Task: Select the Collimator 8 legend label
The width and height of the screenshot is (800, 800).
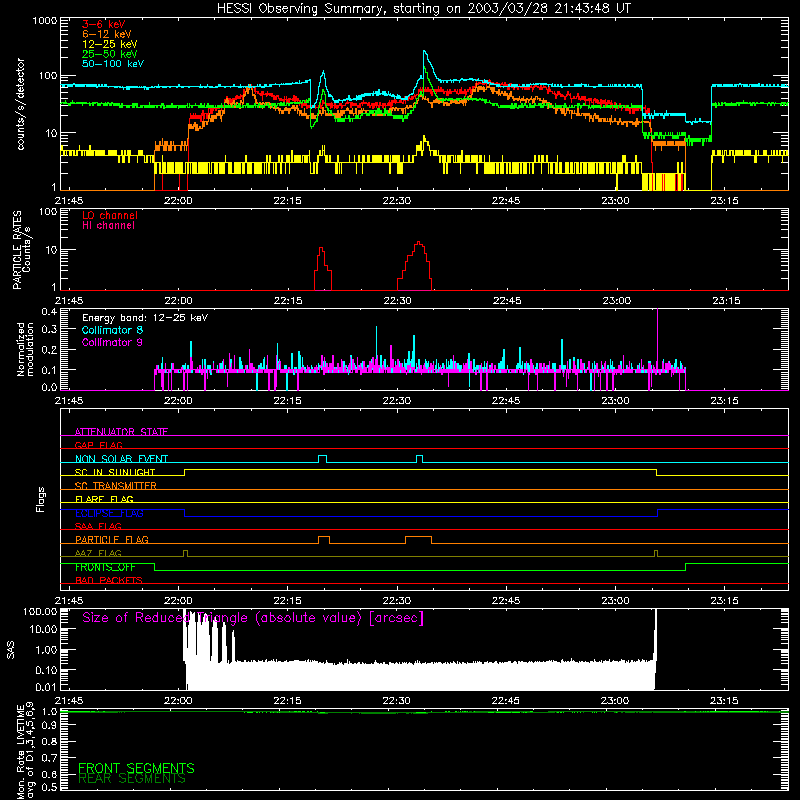Action: click(x=112, y=330)
